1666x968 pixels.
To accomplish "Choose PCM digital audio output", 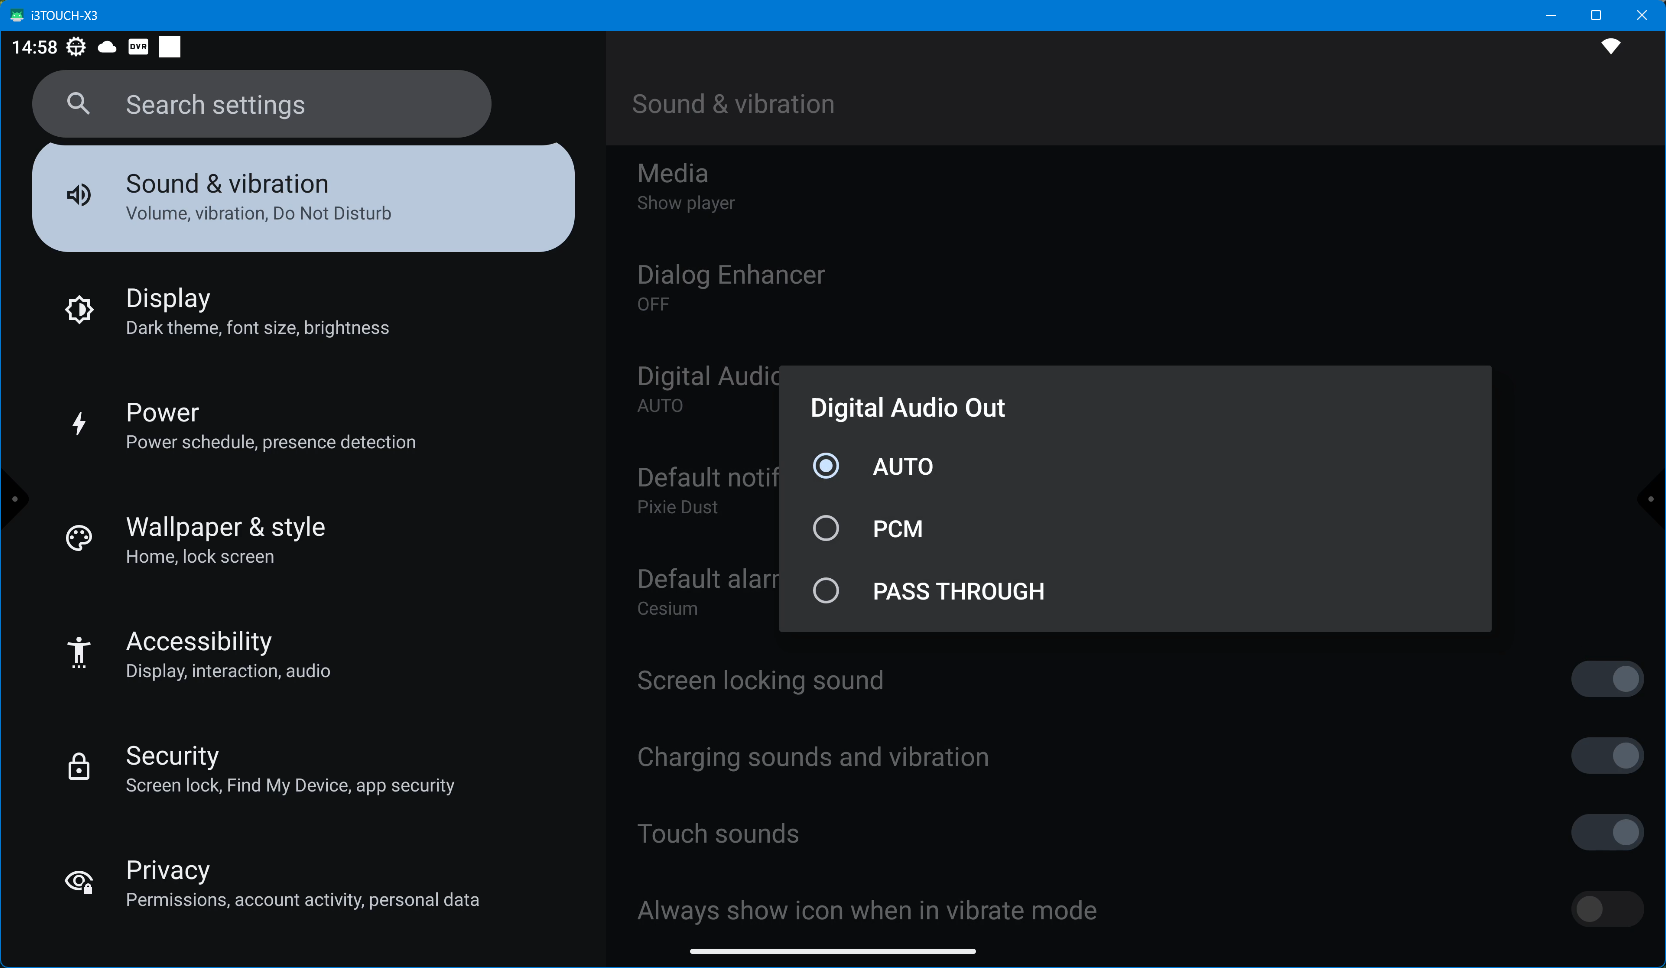I will pos(826,528).
